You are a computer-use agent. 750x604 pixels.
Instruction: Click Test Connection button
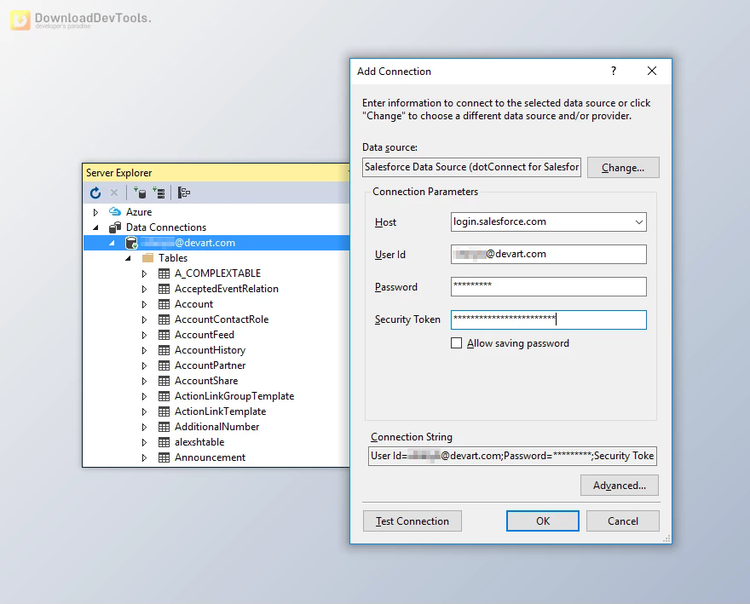(x=412, y=521)
